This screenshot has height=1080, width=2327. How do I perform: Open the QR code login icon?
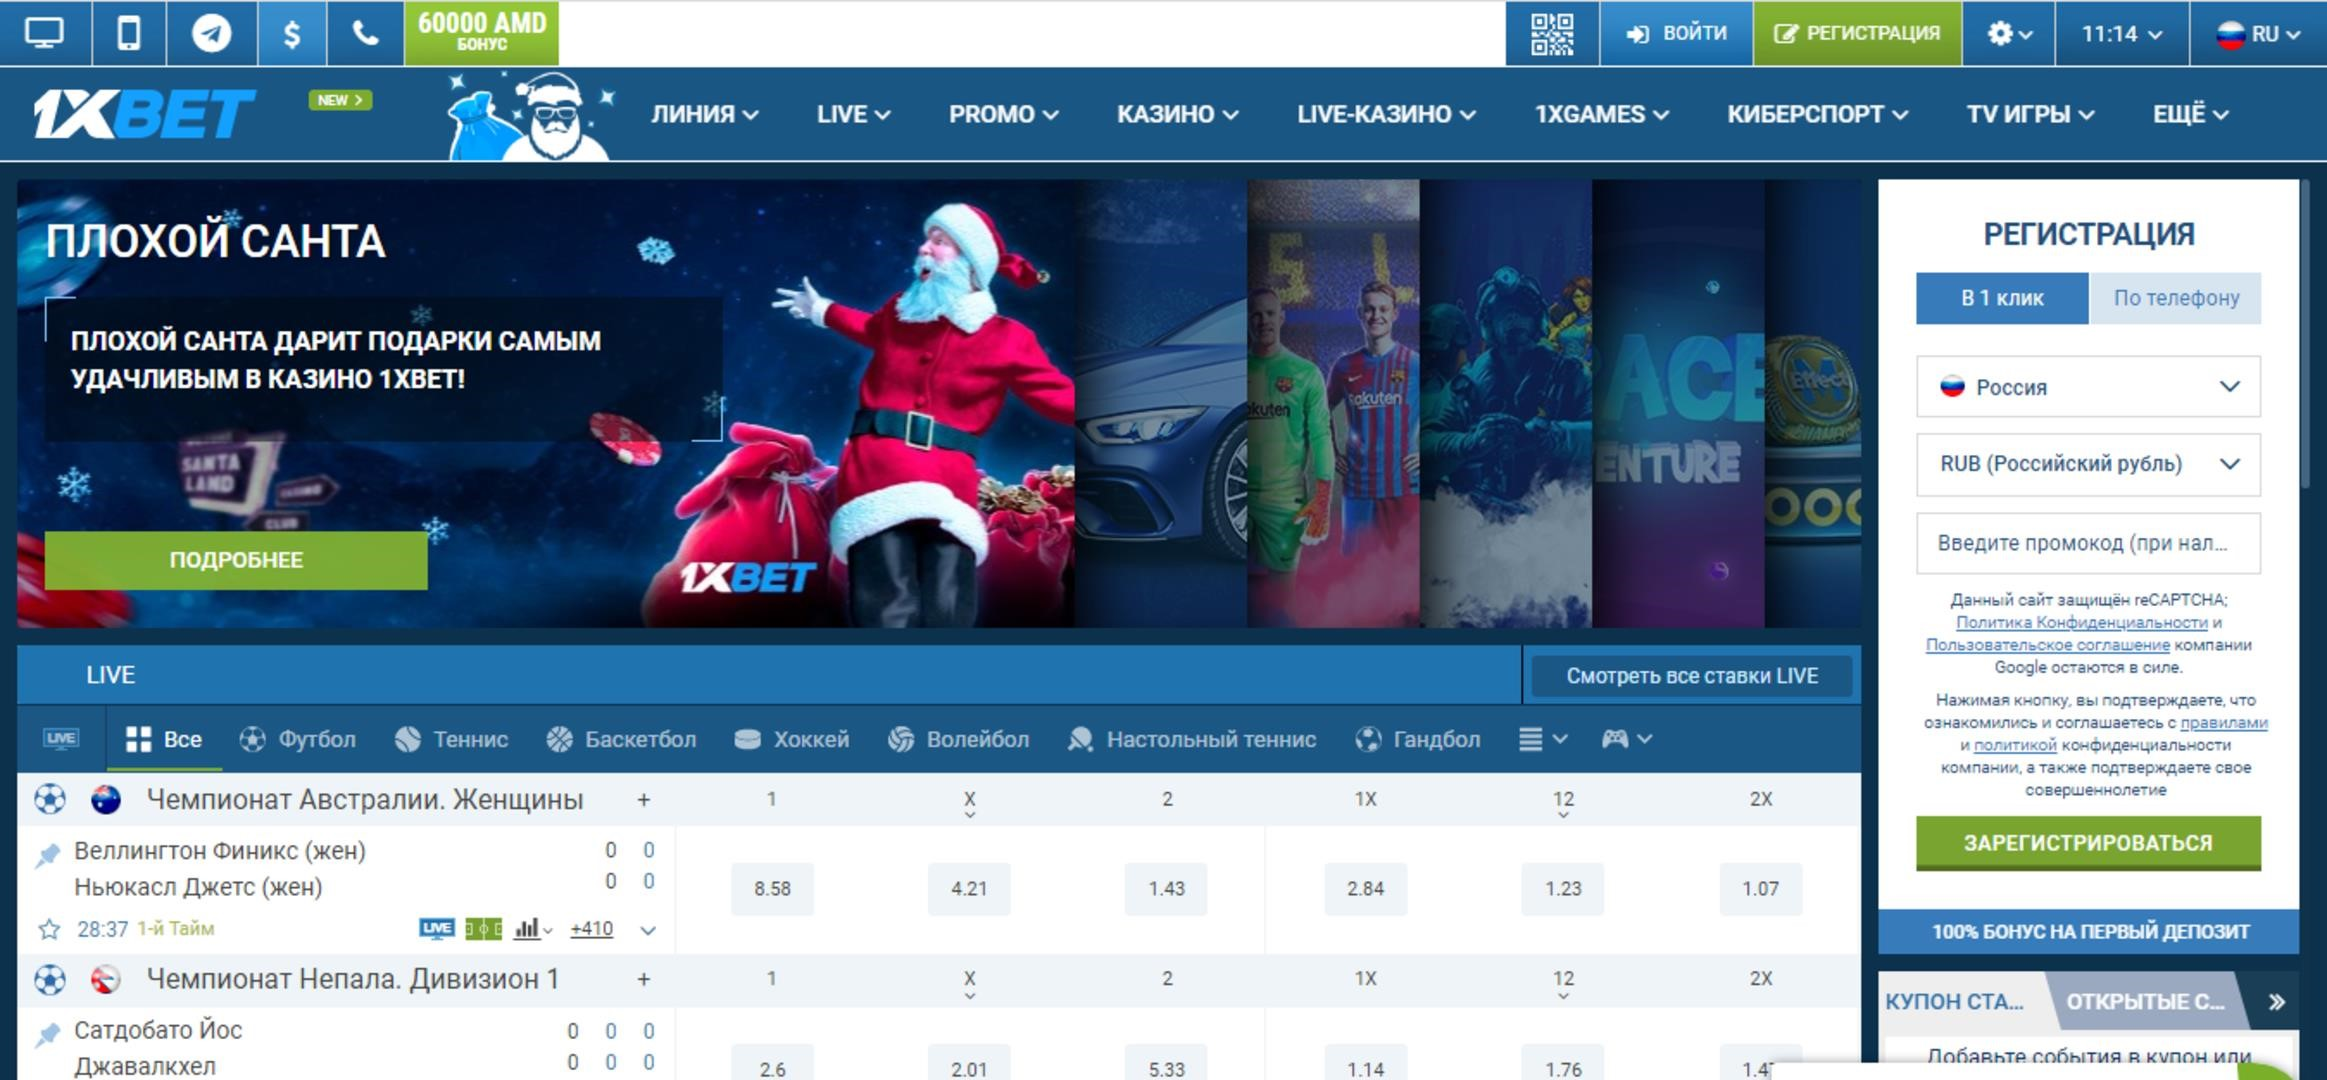tap(1552, 33)
